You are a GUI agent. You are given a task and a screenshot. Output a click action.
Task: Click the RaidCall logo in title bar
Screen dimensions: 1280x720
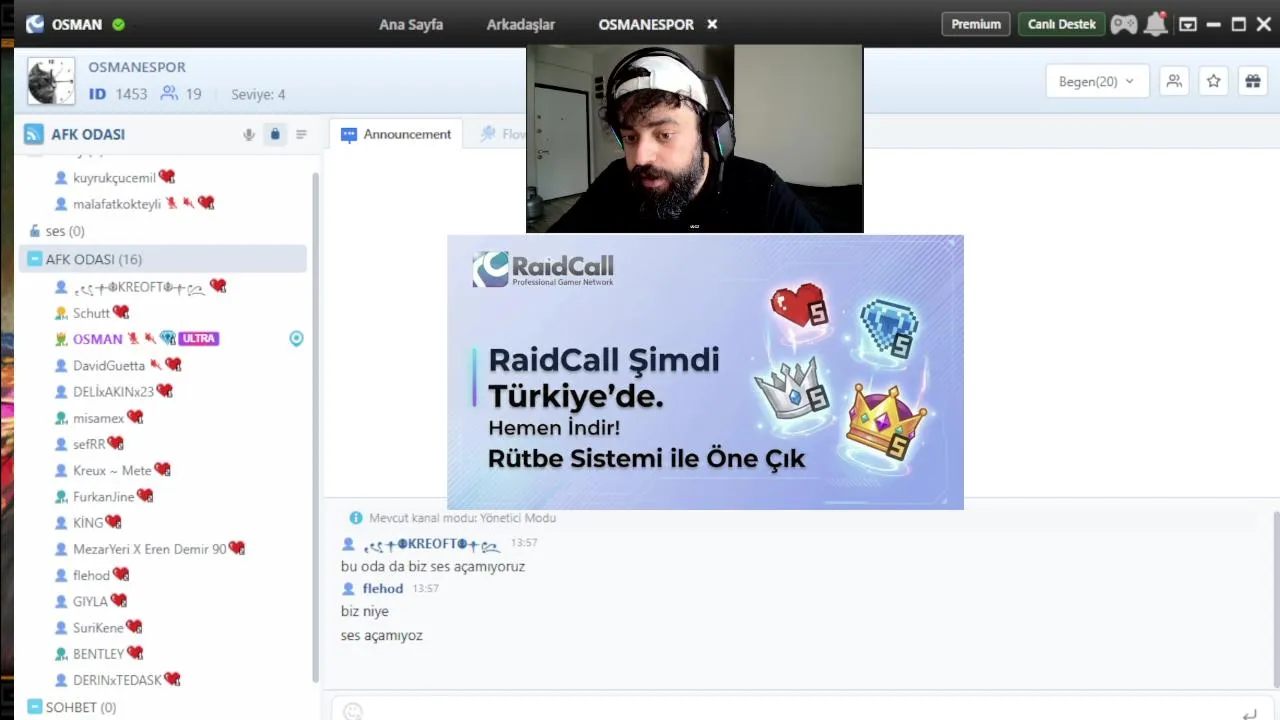click(35, 24)
